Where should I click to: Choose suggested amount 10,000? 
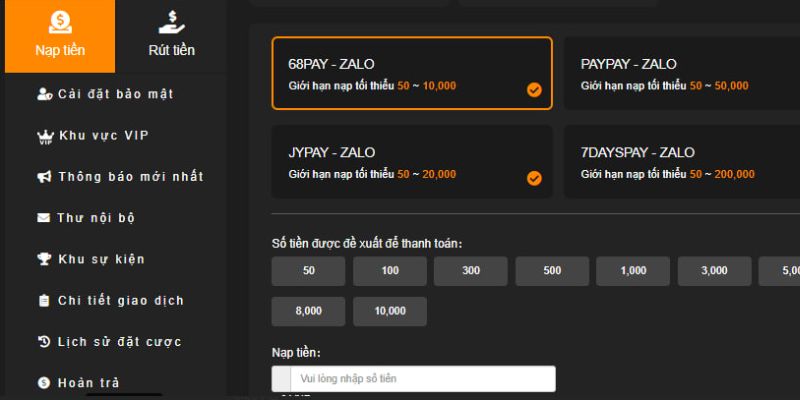(x=390, y=311)
